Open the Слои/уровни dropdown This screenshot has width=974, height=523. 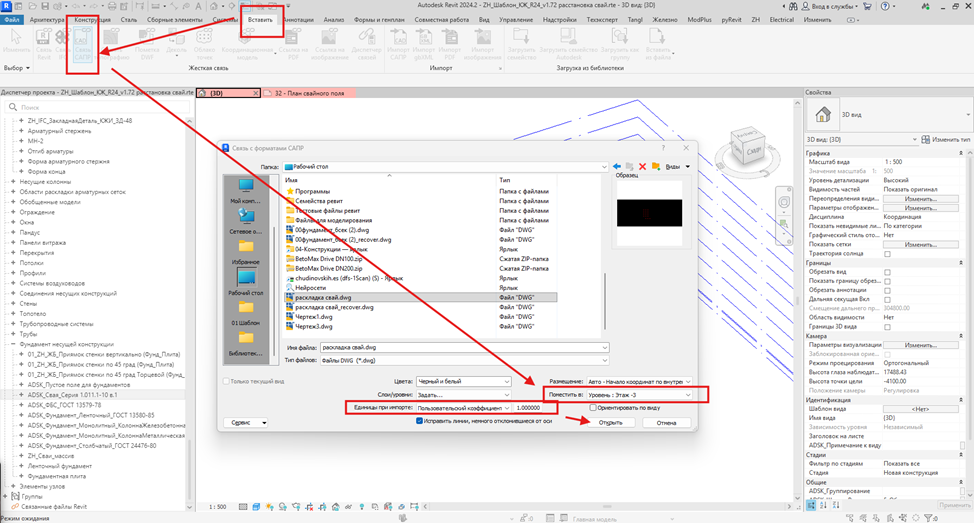463,395
